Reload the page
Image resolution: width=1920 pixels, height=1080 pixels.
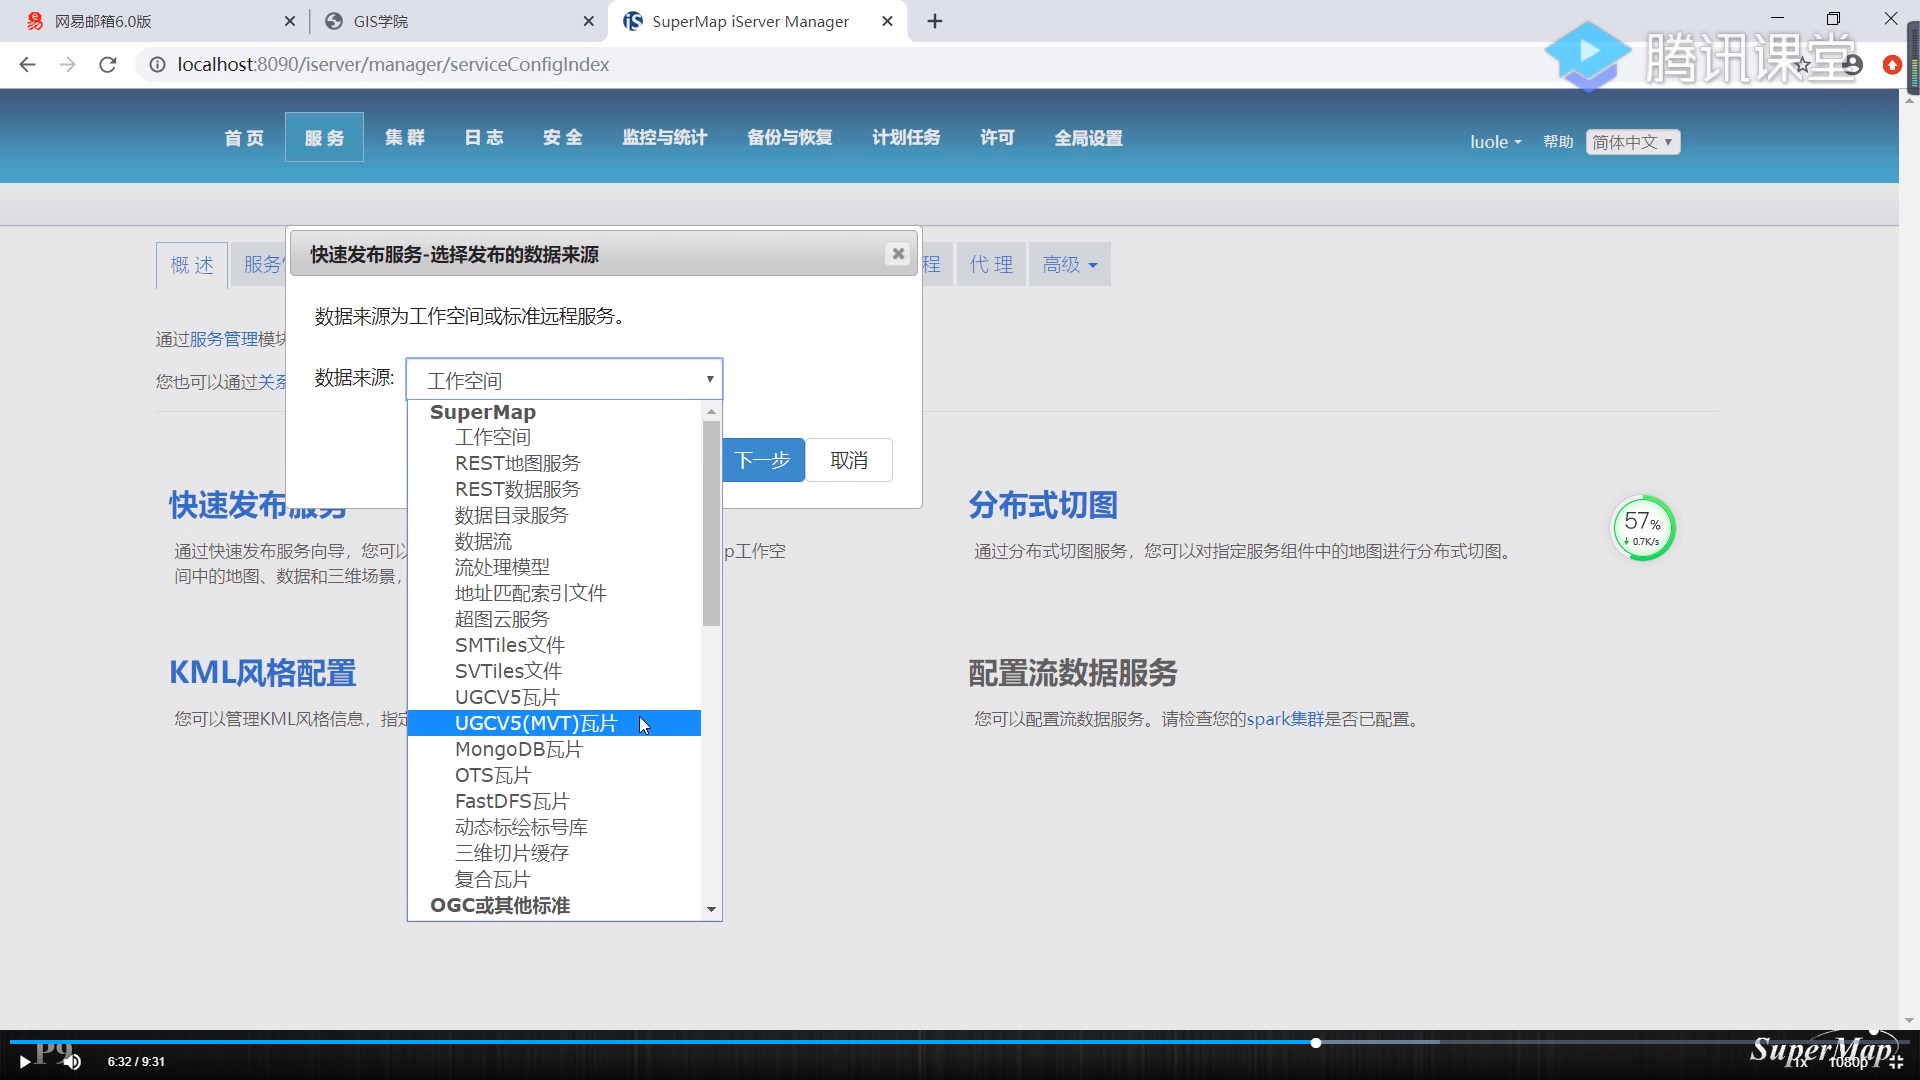[x=108, y=64]
